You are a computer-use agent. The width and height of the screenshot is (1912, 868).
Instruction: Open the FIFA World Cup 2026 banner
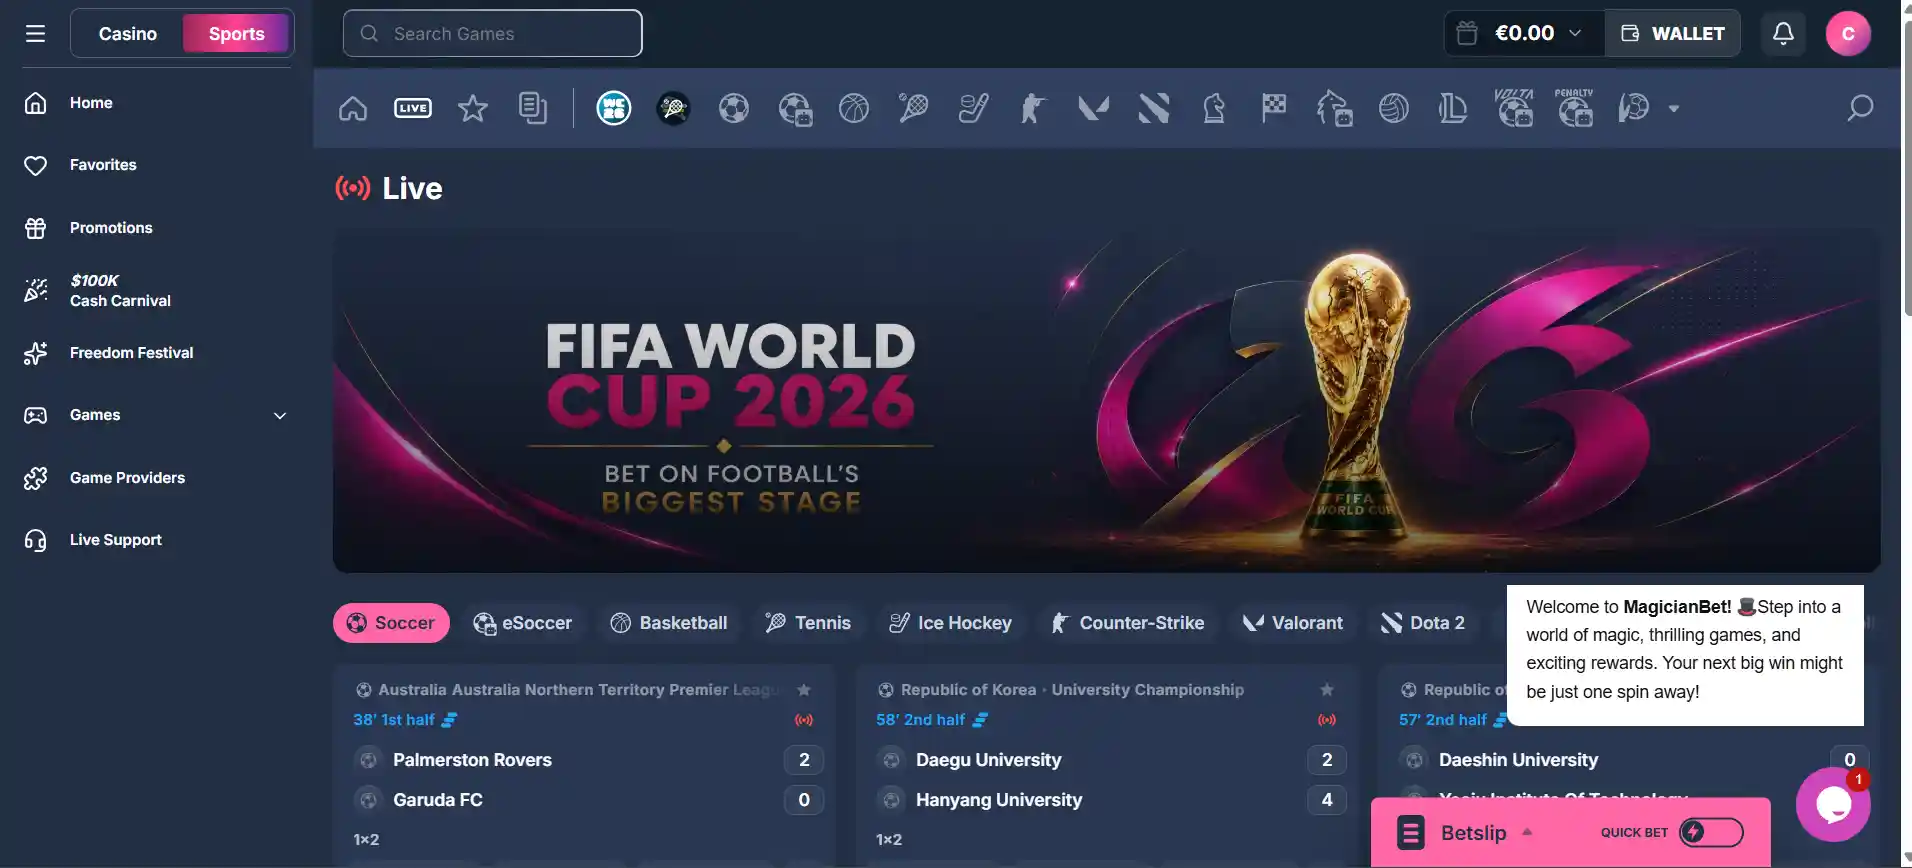[1106, 400]
